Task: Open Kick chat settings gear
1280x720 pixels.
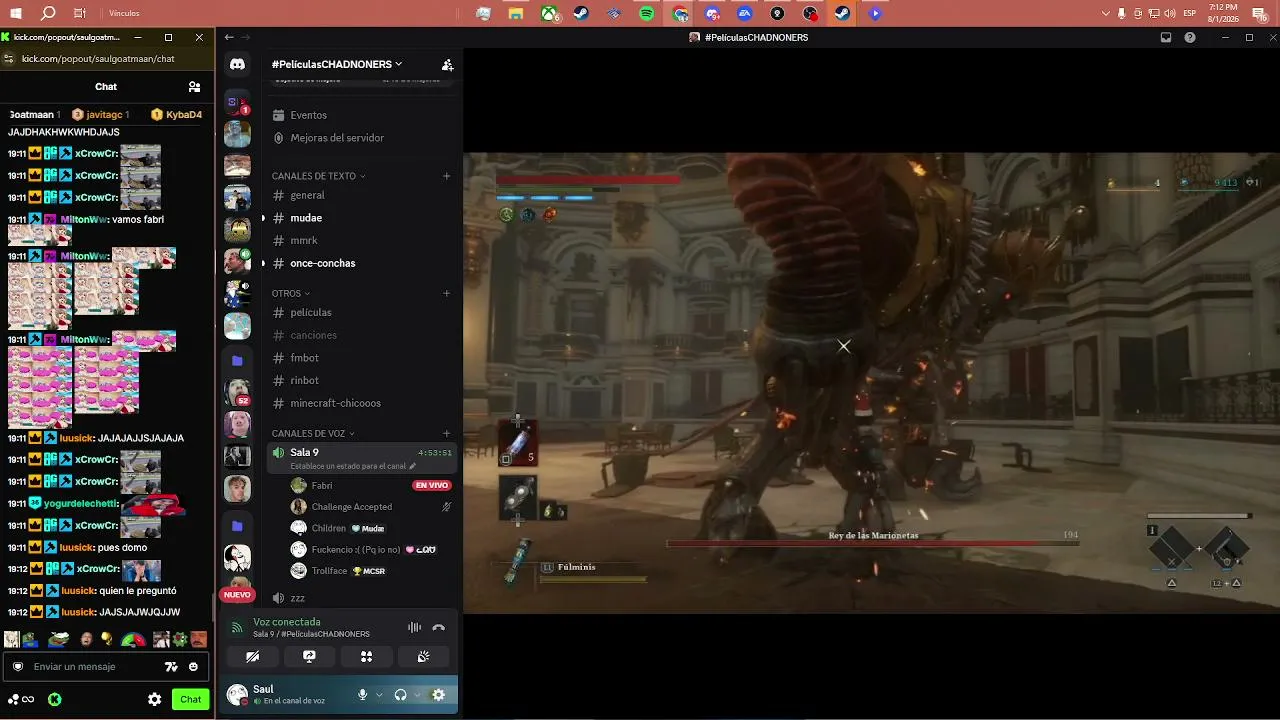Action: pyautogui.click(x=154, y=700)
